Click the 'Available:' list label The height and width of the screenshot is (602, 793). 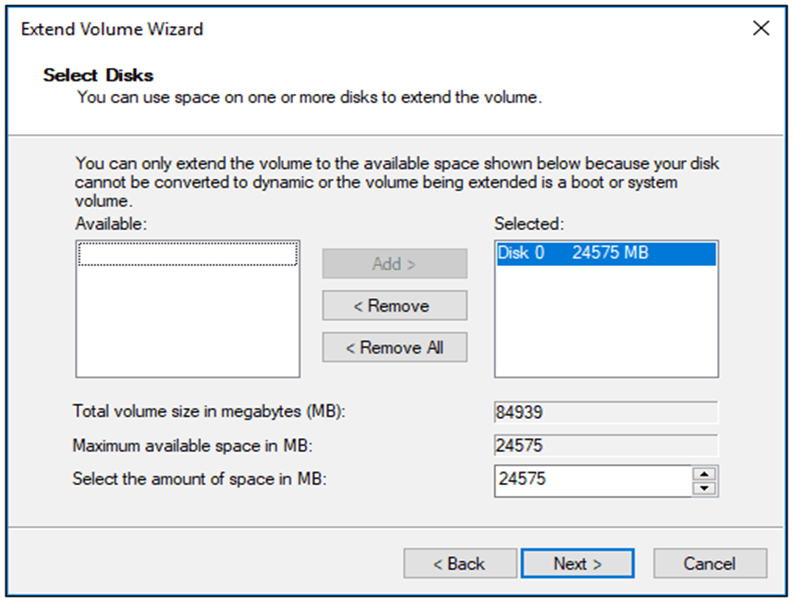[111, 224]
